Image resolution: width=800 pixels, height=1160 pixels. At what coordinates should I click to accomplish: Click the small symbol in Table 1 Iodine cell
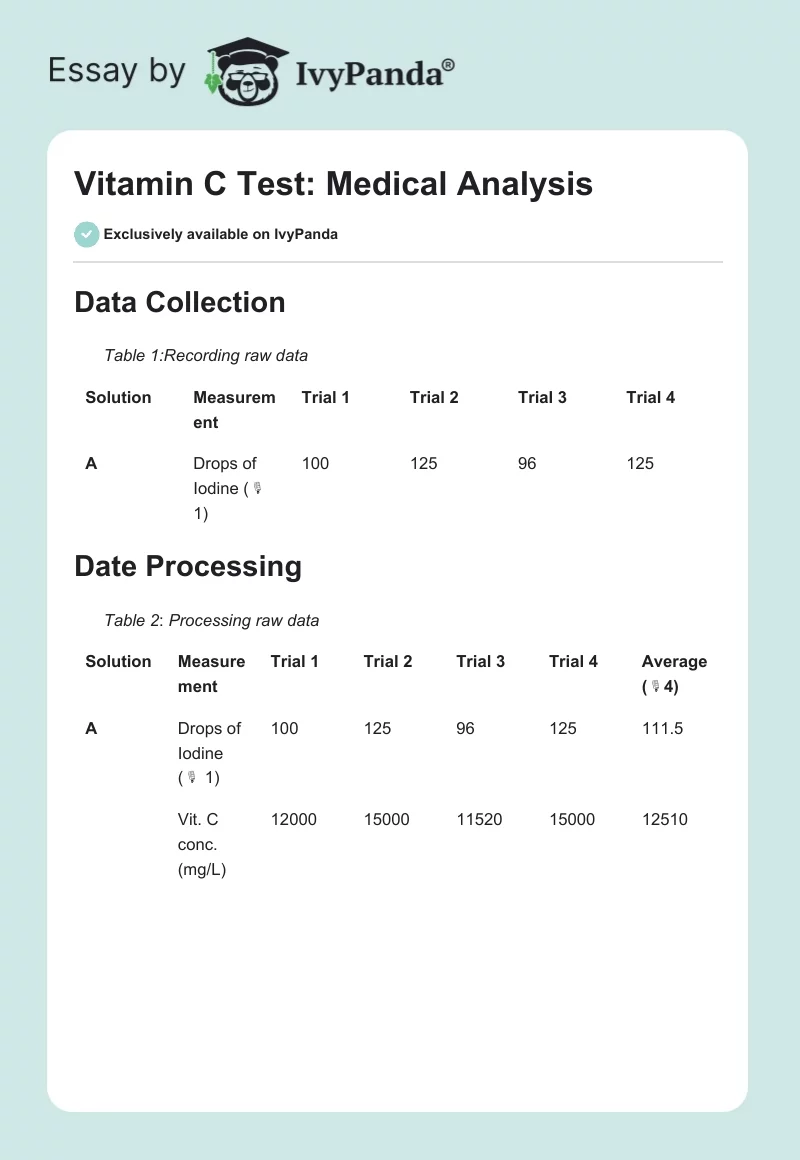(x=257, y=489)
